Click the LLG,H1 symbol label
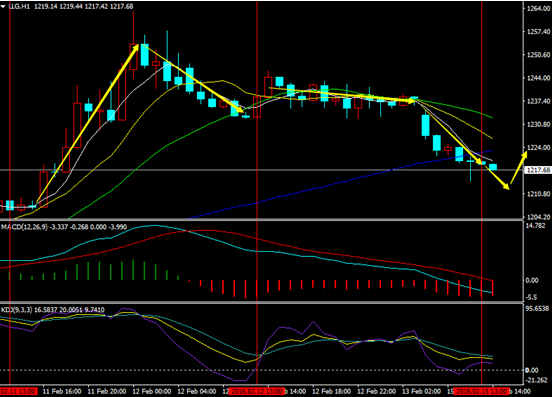 click(19, 6)
